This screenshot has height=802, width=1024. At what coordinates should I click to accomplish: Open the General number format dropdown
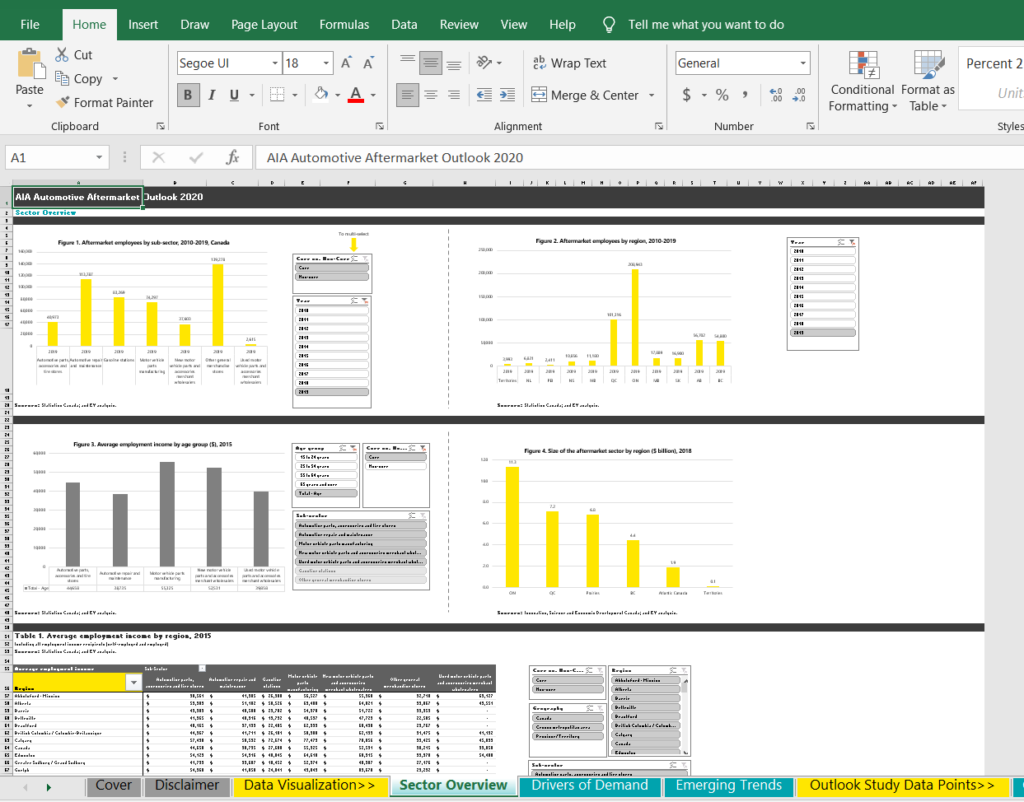pyautogui.click(x=803, y=63)
